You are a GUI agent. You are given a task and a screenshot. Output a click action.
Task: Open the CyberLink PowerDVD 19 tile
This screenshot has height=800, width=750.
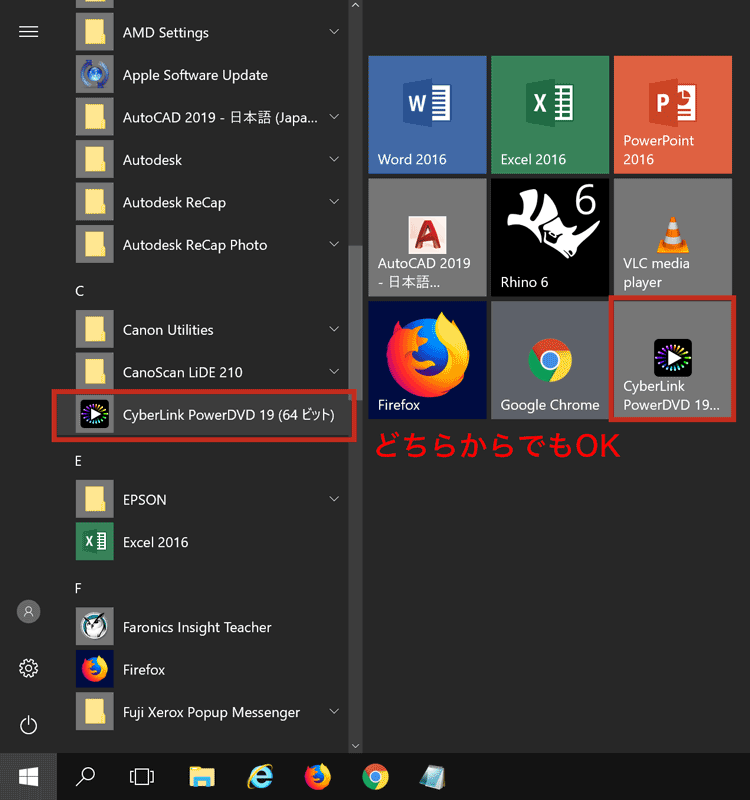(672, 360)
